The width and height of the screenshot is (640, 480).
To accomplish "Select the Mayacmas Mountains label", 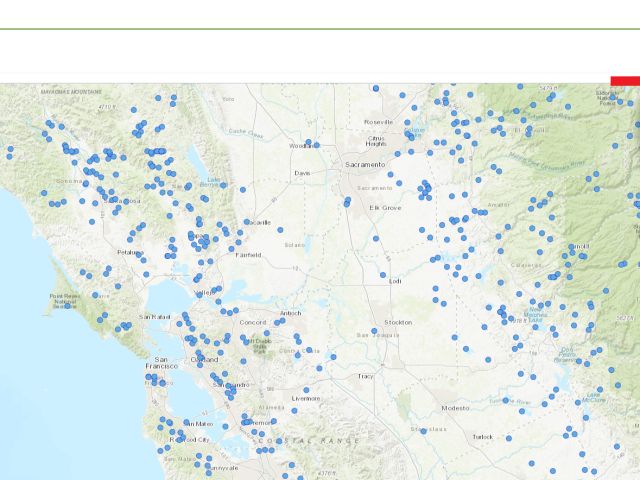I will tap(71, 92).
